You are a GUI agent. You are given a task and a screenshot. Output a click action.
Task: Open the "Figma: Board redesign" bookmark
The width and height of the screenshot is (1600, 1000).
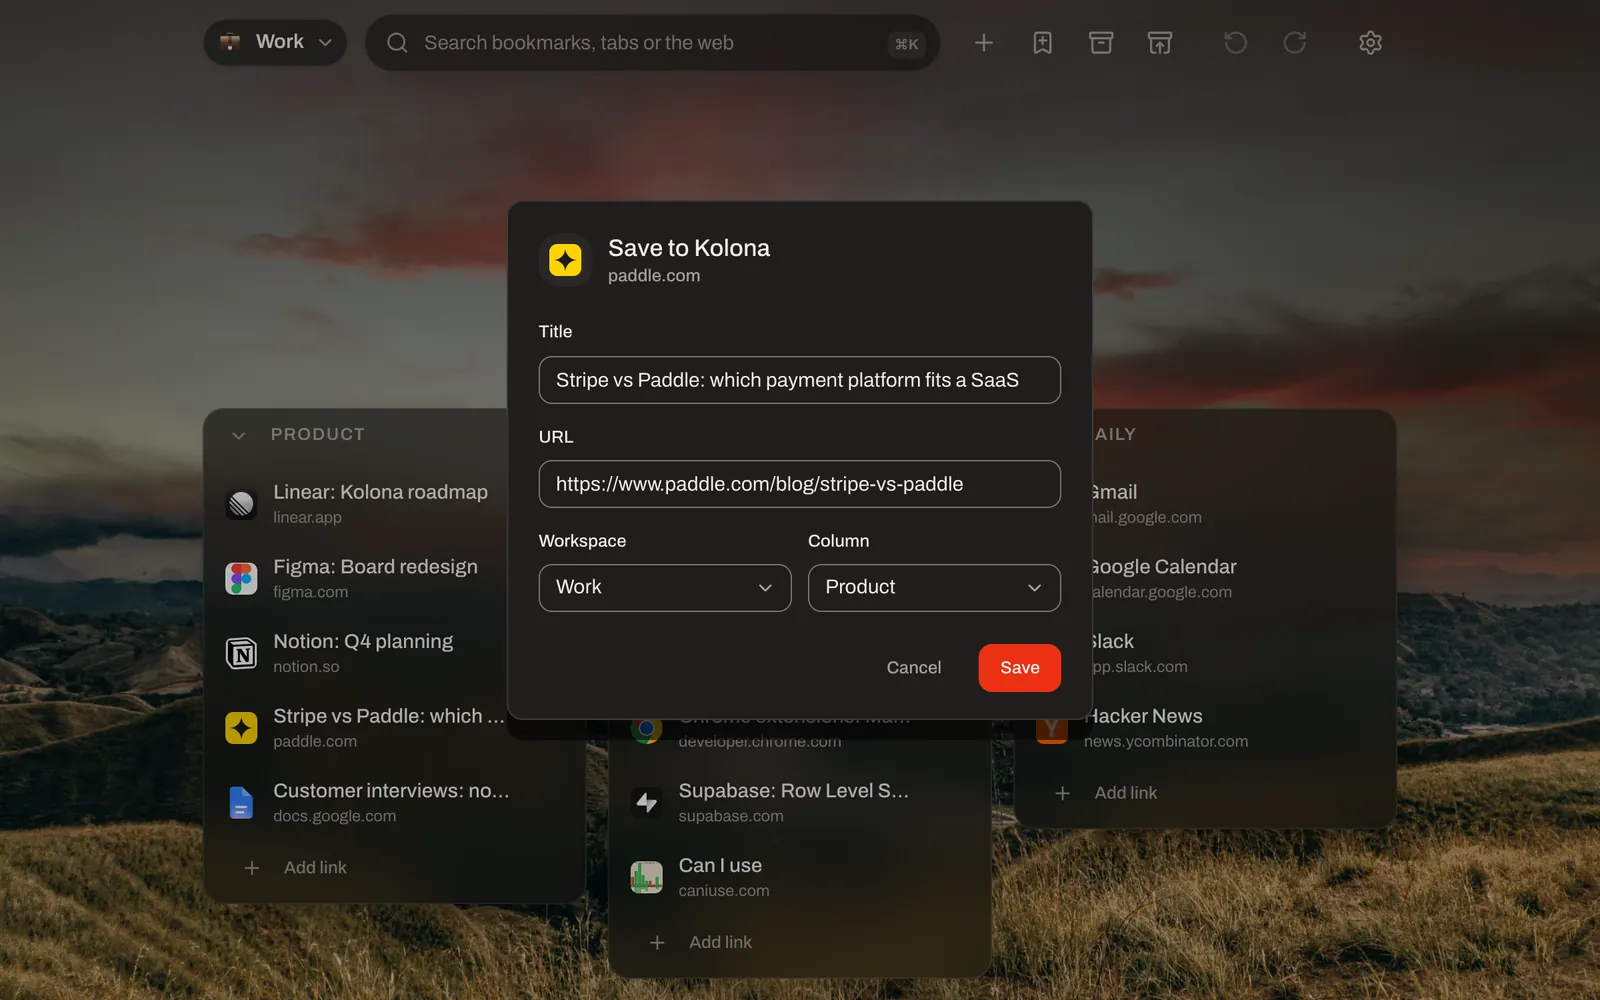click(376, 567)
